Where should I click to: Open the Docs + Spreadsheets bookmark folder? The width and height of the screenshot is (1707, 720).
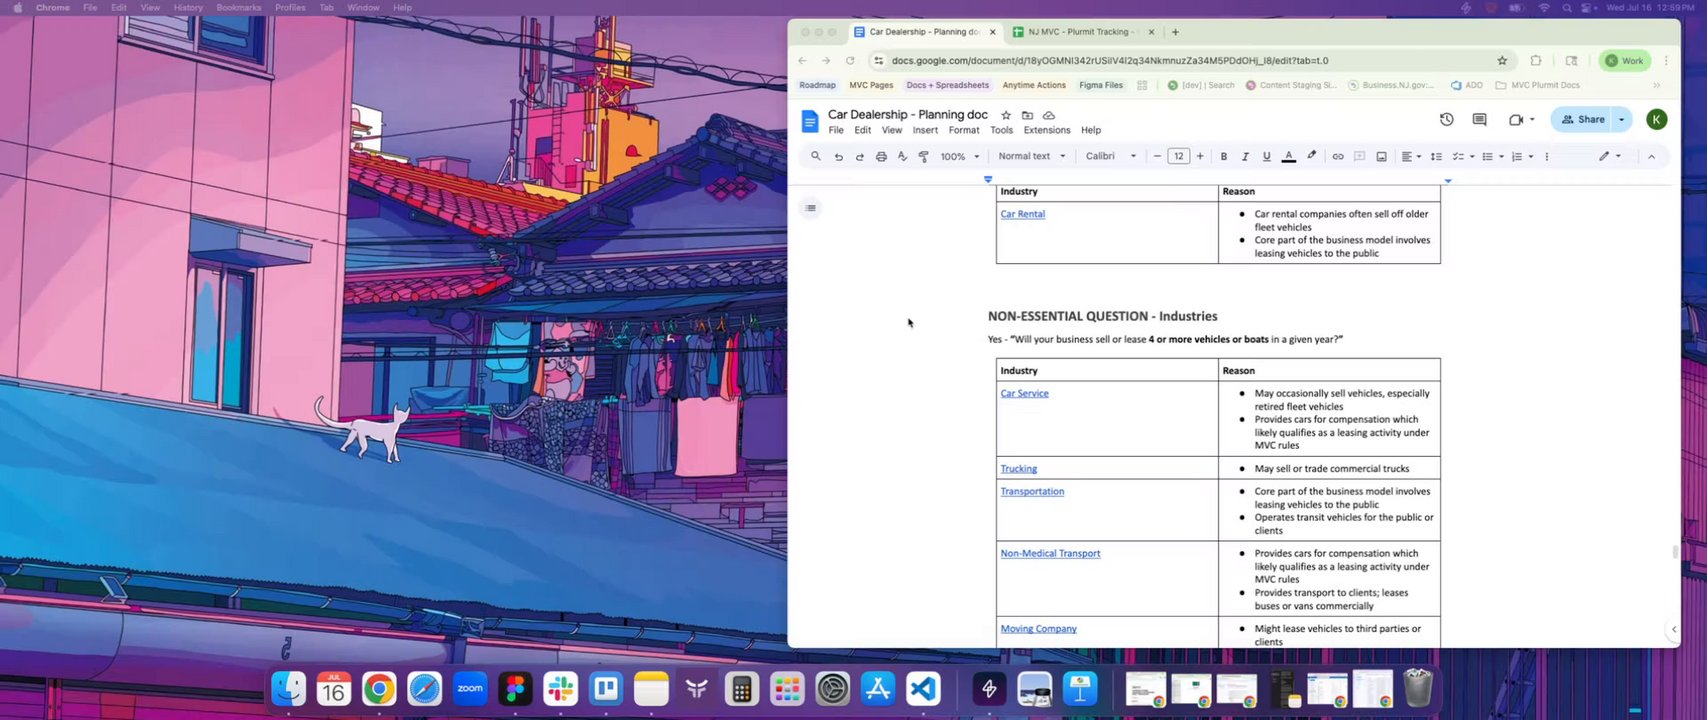pos(947,85)
